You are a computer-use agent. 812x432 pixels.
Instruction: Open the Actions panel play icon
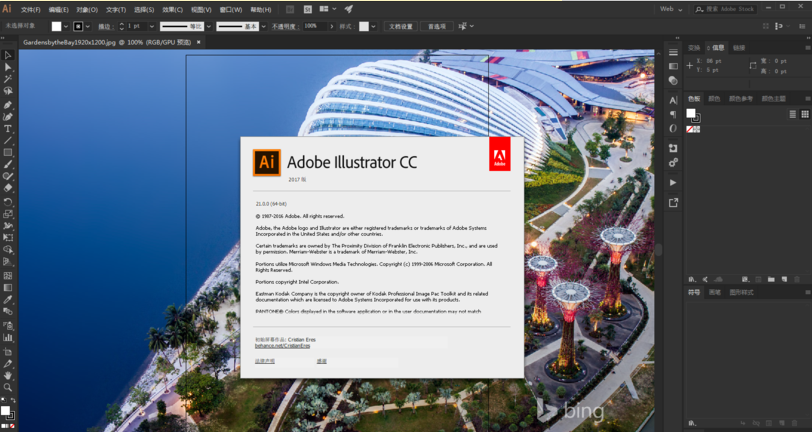click(673, 182)
